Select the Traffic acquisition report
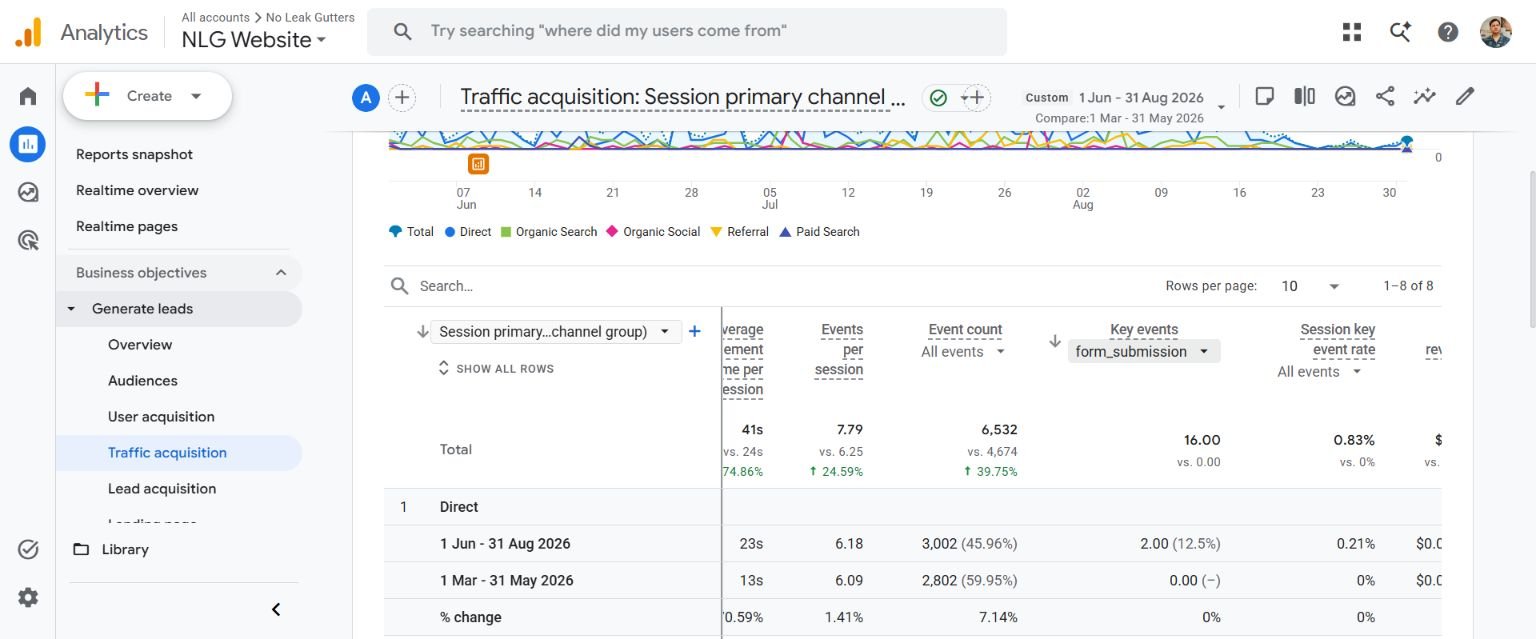This screenshot has width=1536, height=639. pyautogui.click(x=179, y=453)
